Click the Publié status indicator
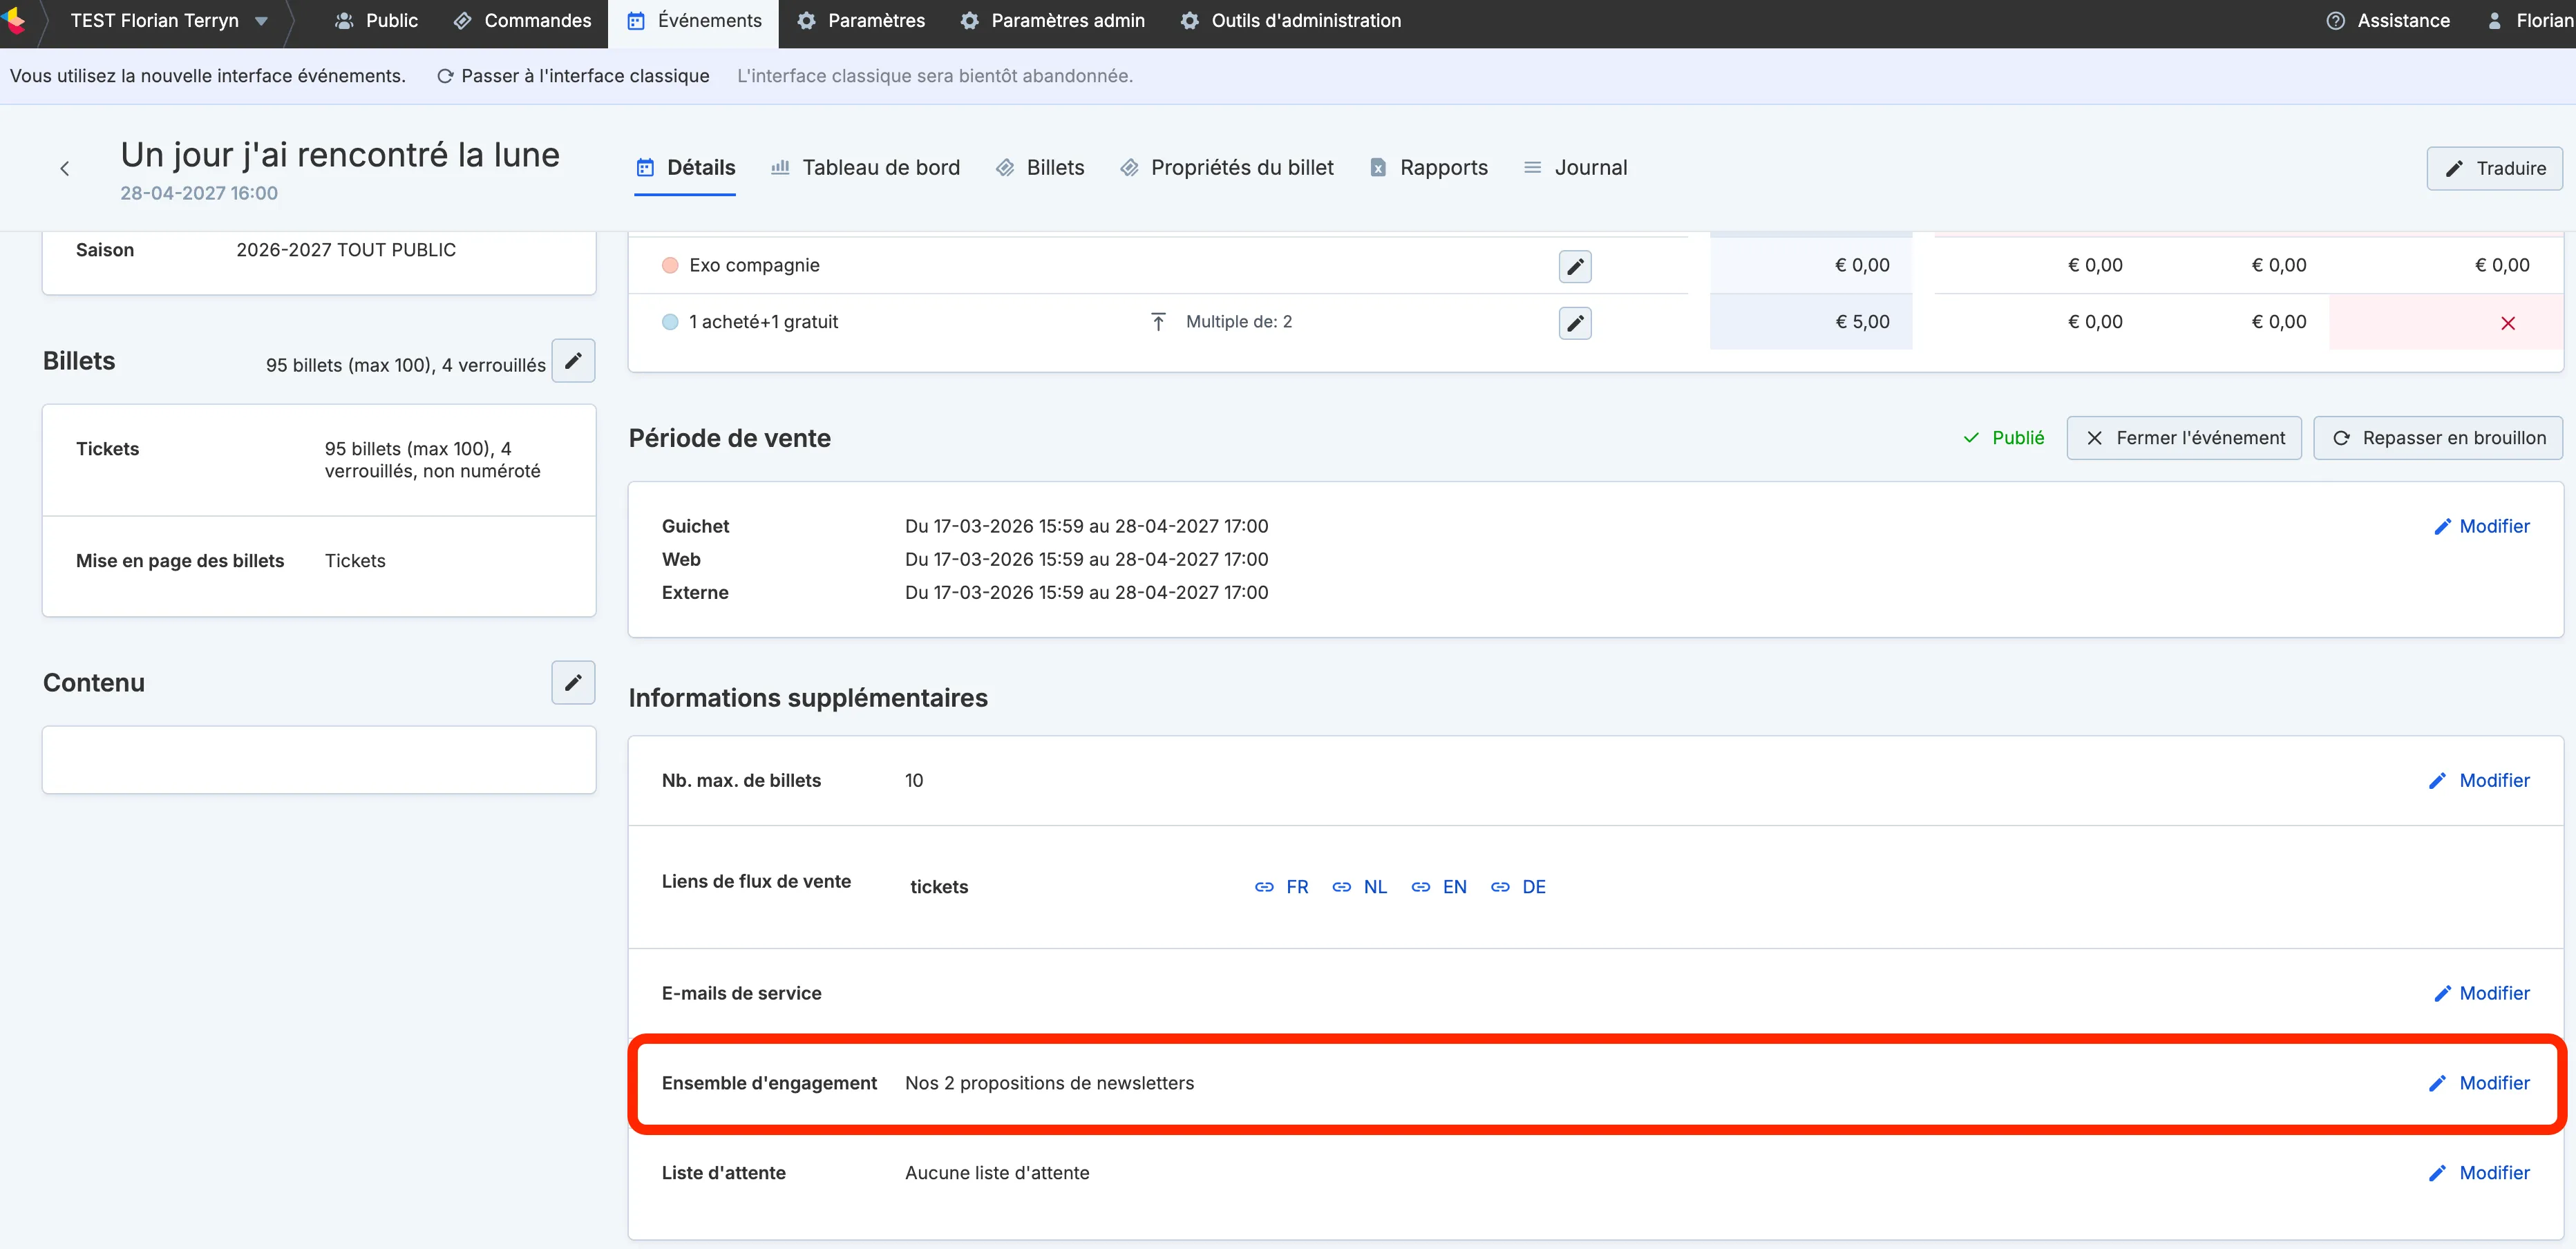The height and width of the screenshot is (1249, 2576). click(x=2003, y=438)
